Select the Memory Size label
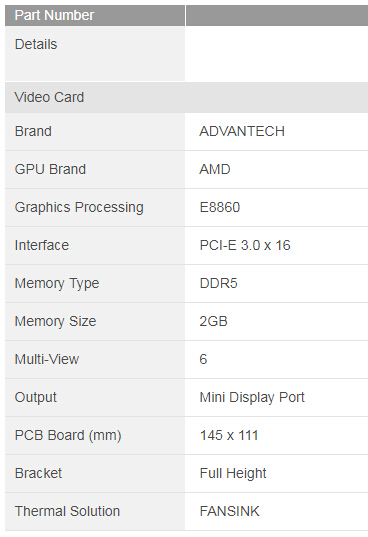The height and width of the screenshot is (537, 368). [55, 322]
